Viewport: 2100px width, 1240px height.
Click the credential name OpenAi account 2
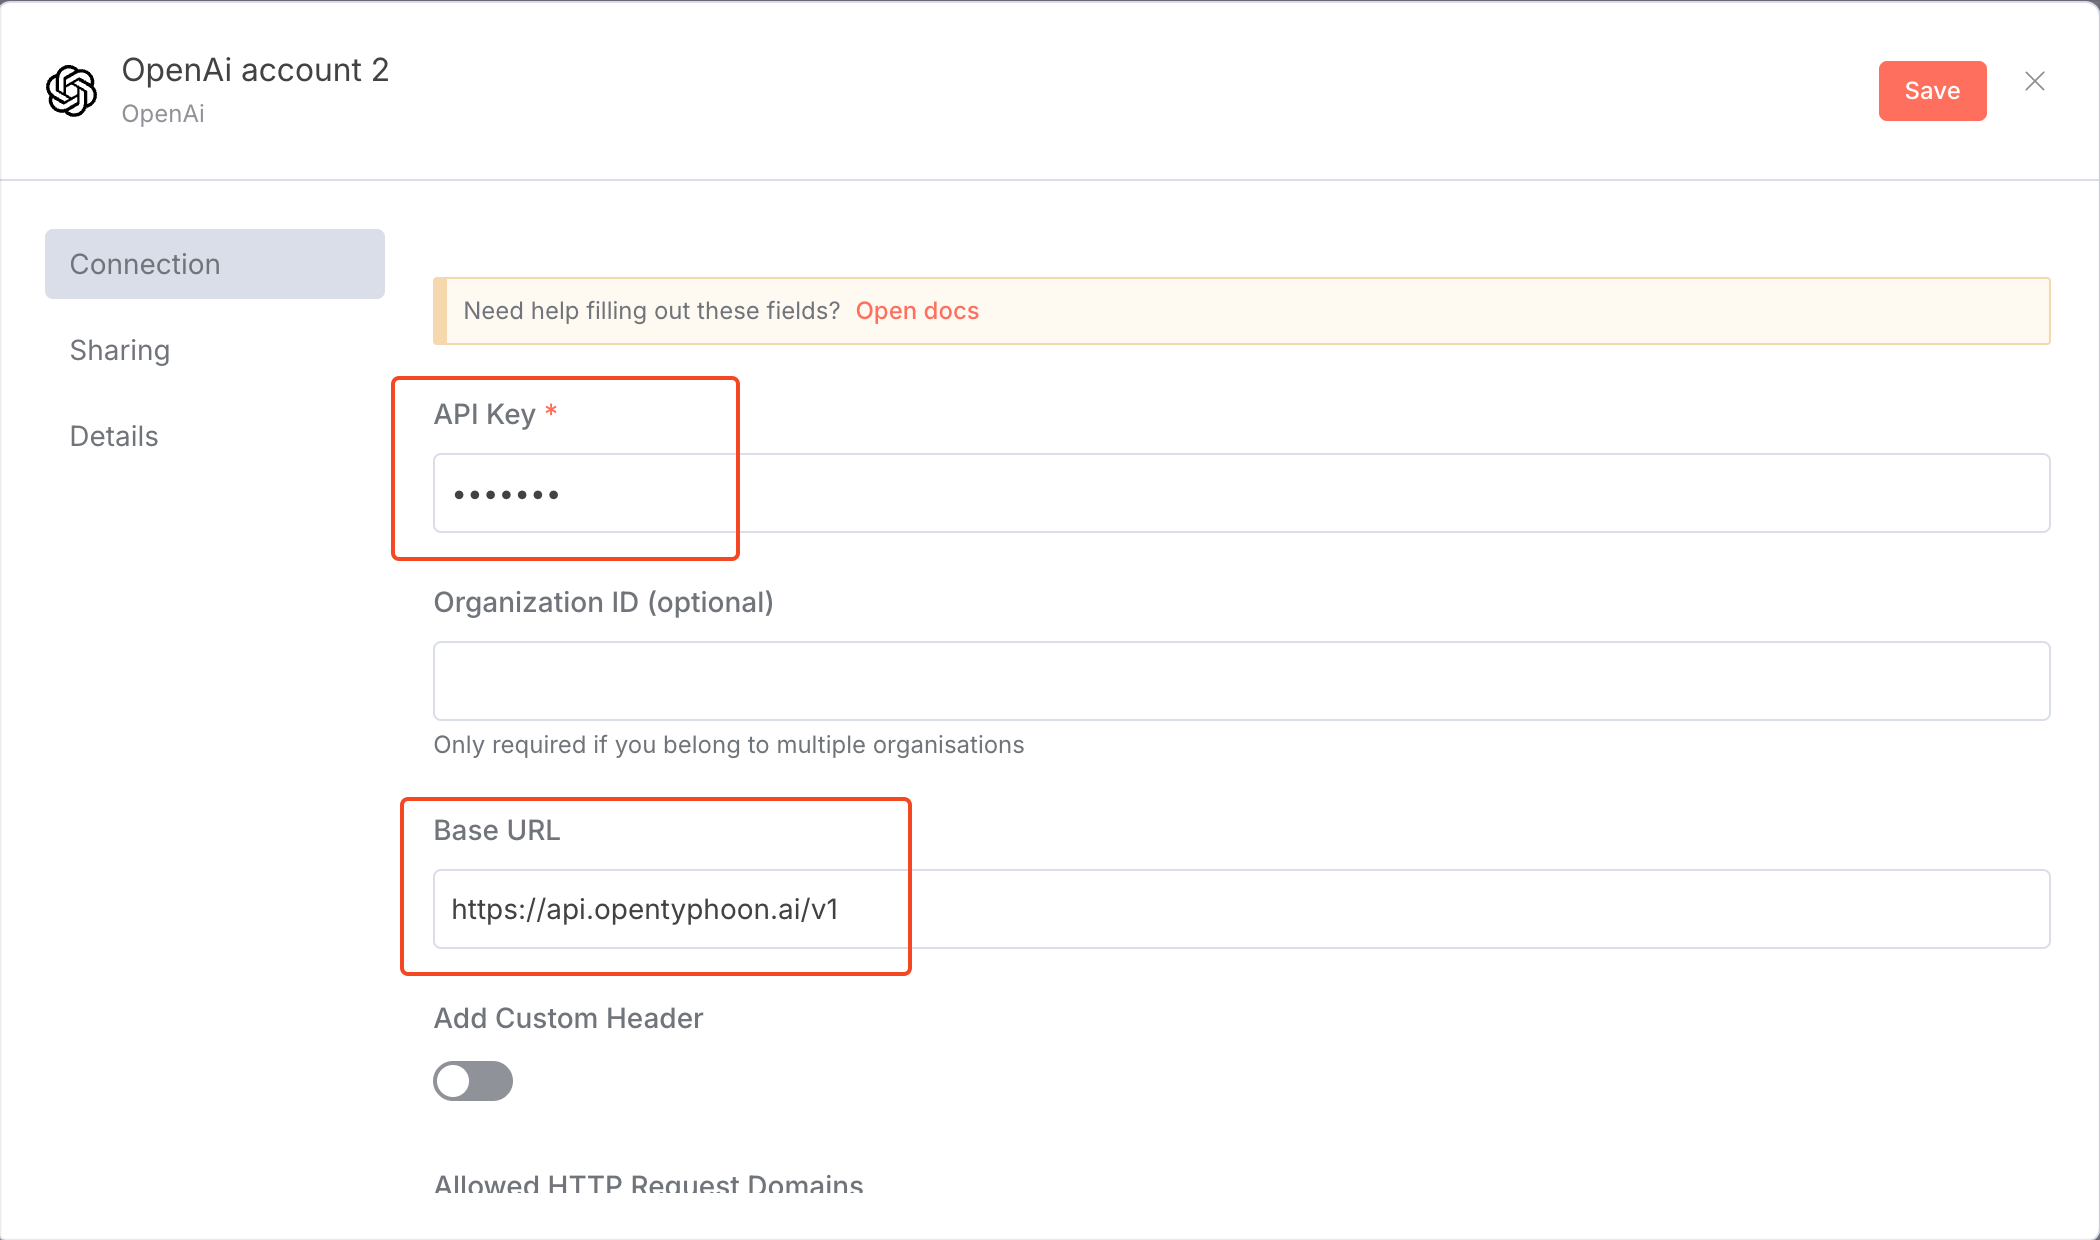(255, 70)
